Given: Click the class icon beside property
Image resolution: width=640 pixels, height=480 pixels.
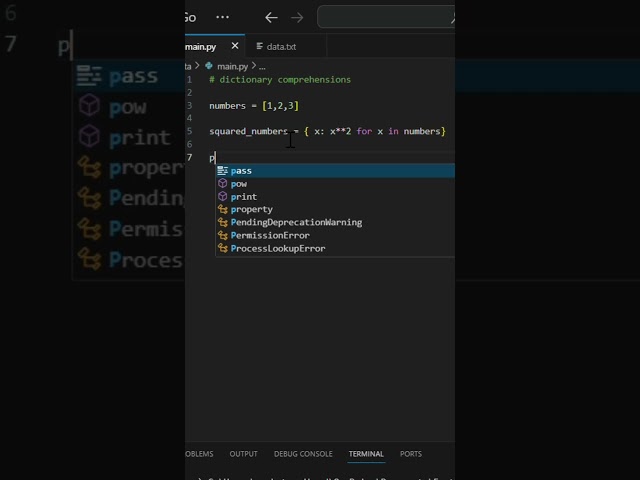Looking at the screenshot, I should (223, 209).
